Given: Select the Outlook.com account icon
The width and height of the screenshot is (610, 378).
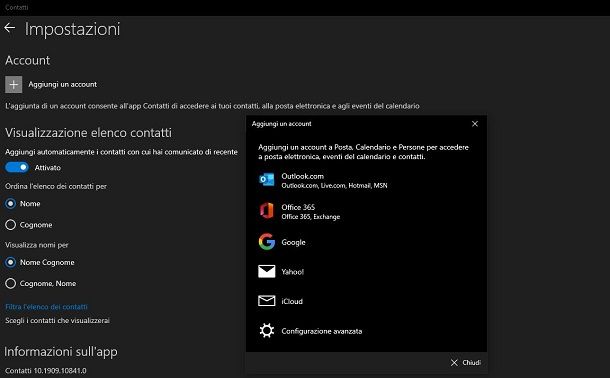Looking at the screenshot, I should (x=266, y=180).
